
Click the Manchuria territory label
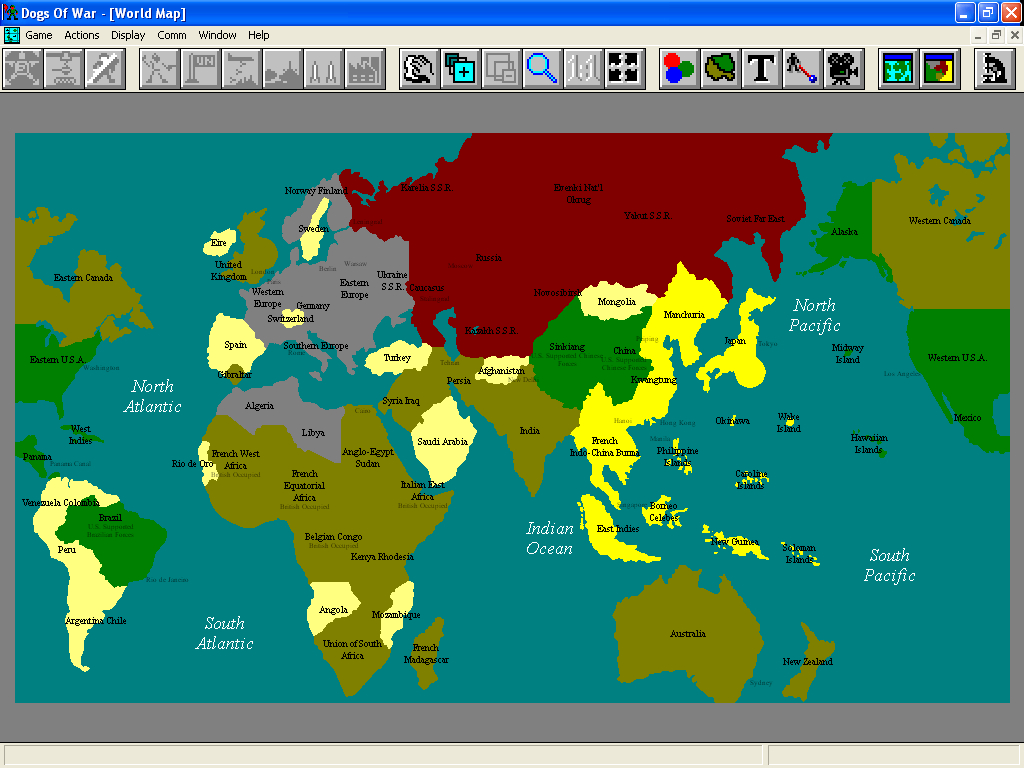click(684, 315)
